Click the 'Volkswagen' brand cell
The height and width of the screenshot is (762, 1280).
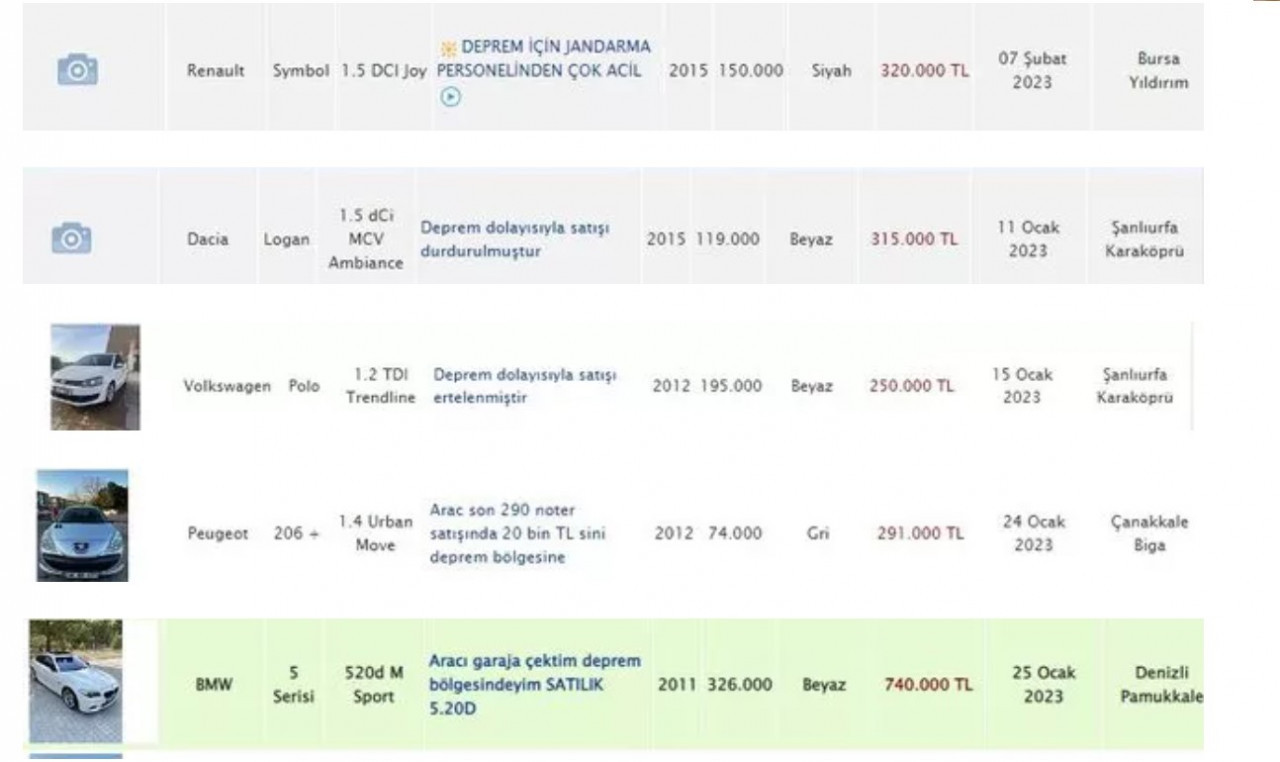(227, 387)
